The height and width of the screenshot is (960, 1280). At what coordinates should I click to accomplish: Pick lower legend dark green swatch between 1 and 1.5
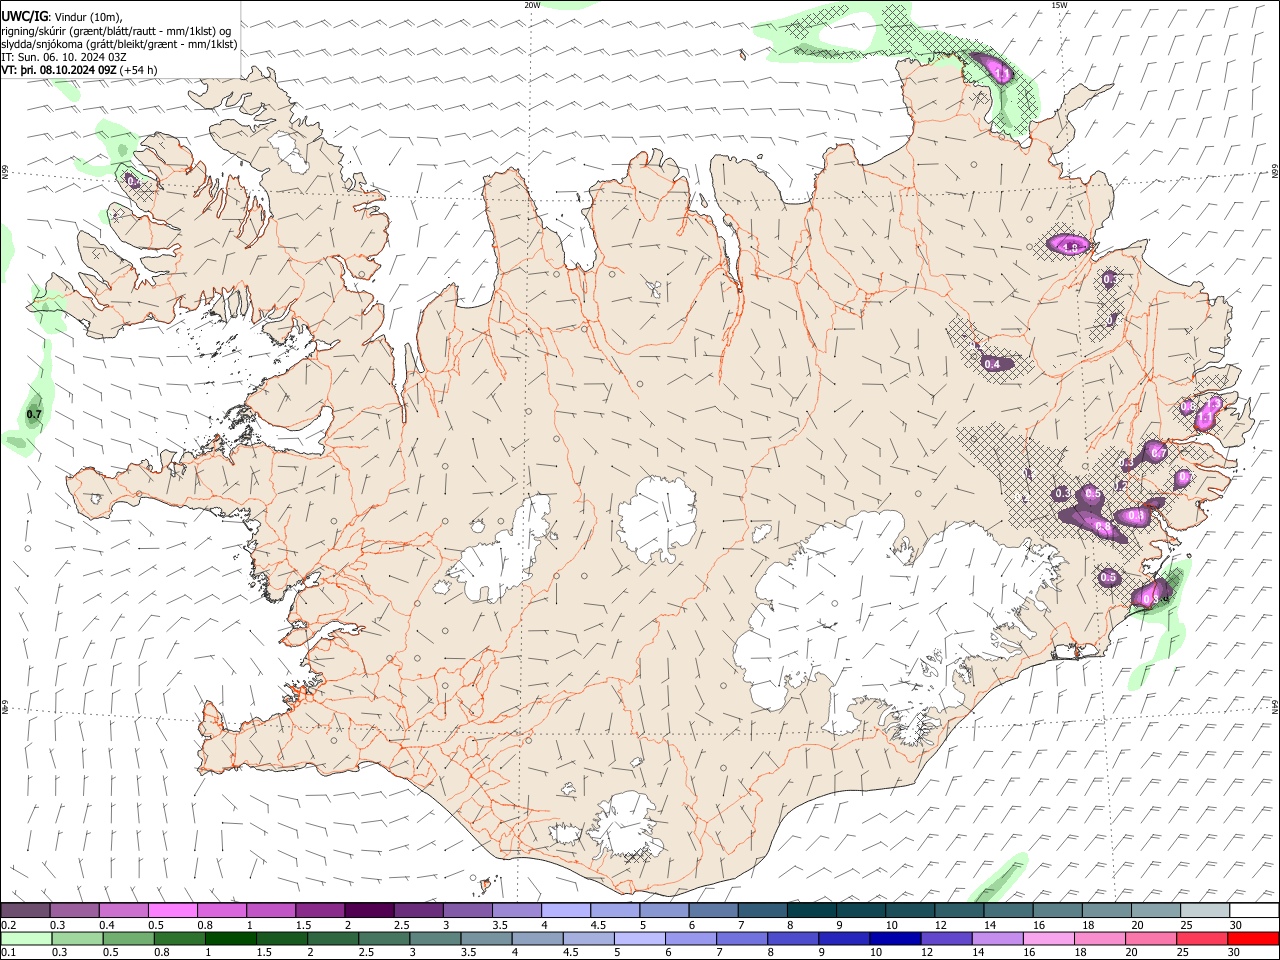pos(231,938)
